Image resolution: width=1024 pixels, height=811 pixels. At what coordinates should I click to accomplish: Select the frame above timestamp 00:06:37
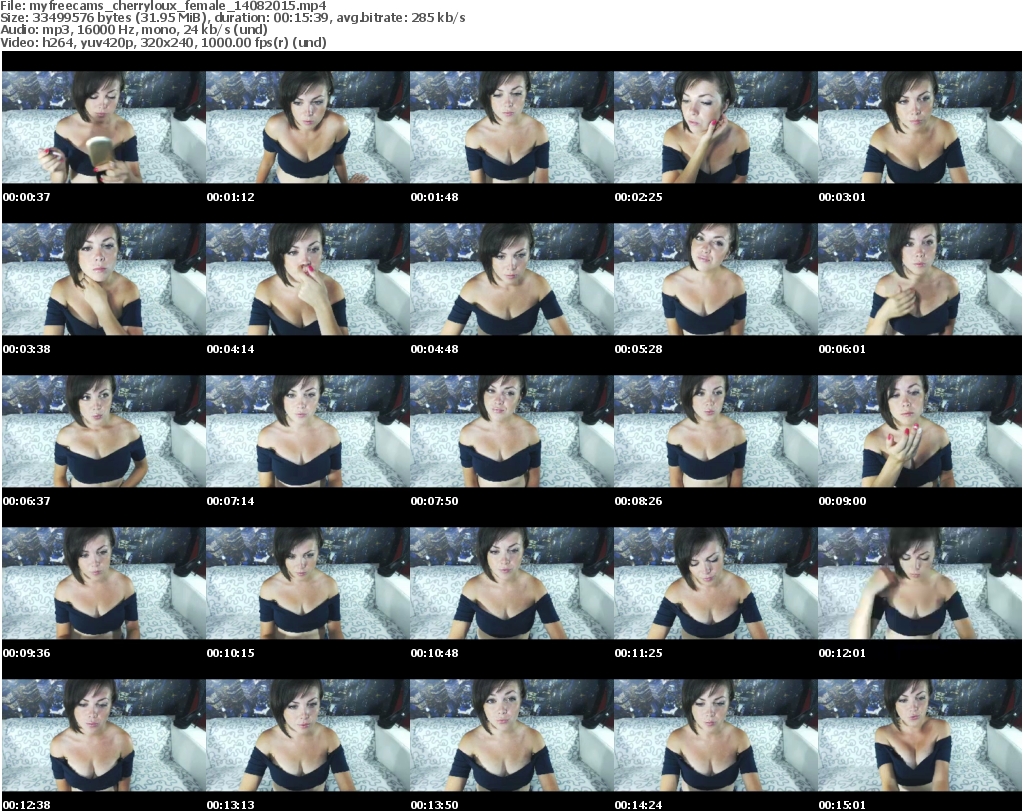tap(104, 431)
